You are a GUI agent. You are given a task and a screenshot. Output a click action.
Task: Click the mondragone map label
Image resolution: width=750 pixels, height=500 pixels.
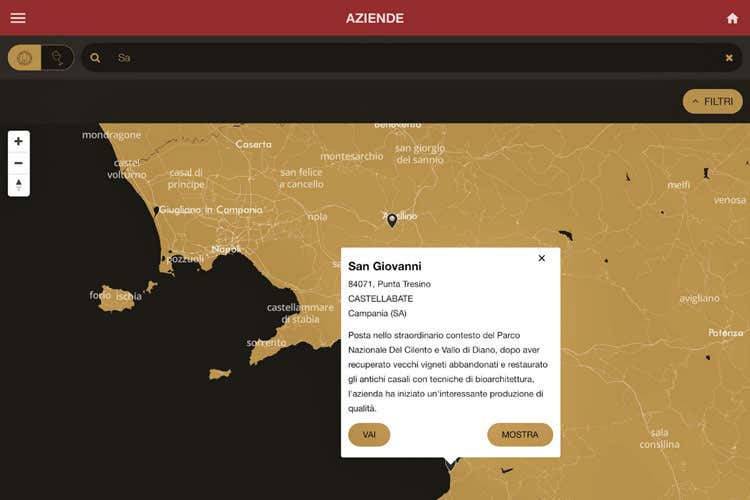(x=111, y=135)
